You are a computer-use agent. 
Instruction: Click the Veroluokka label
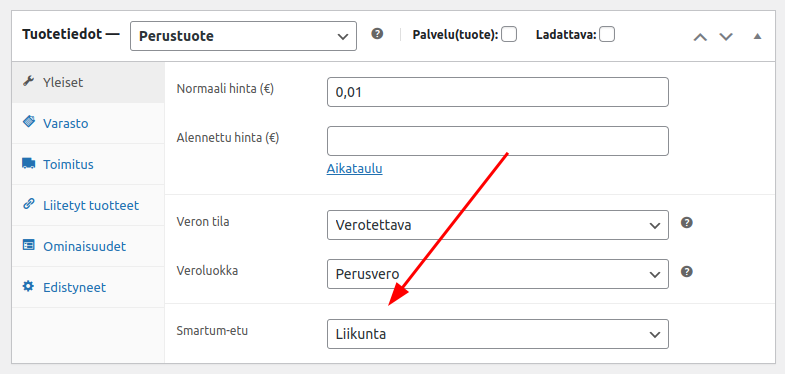(x=207, y=271)
